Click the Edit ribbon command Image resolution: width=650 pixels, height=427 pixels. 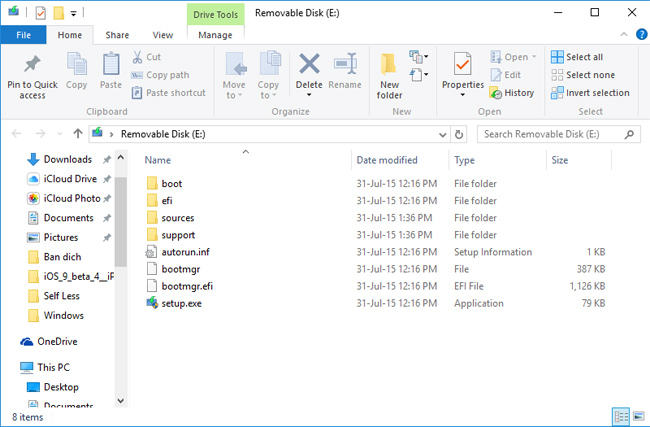(505, 75)
